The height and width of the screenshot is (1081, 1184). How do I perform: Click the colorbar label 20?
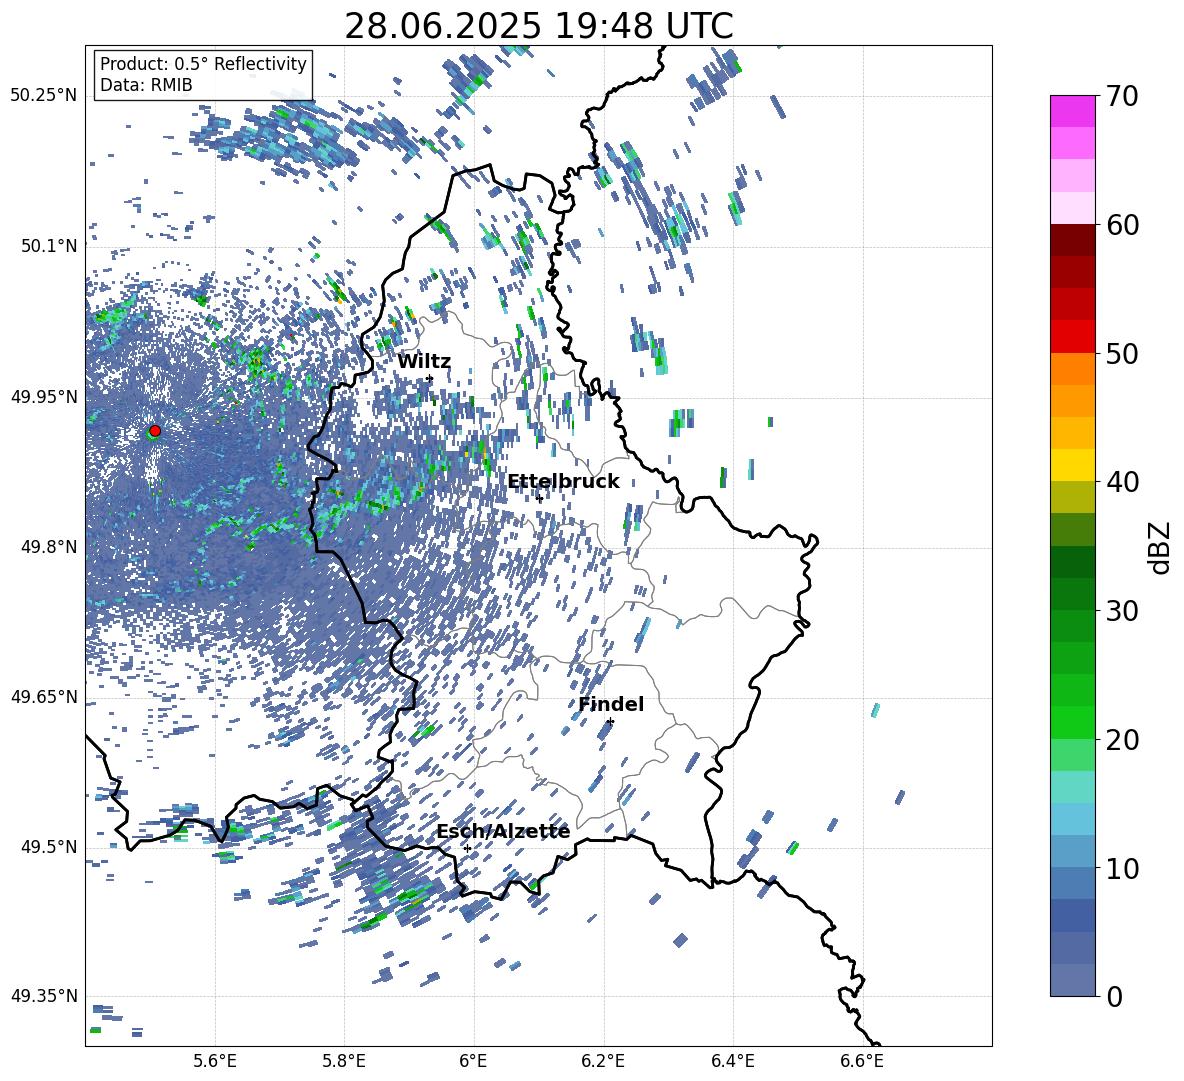(1123, 740)
